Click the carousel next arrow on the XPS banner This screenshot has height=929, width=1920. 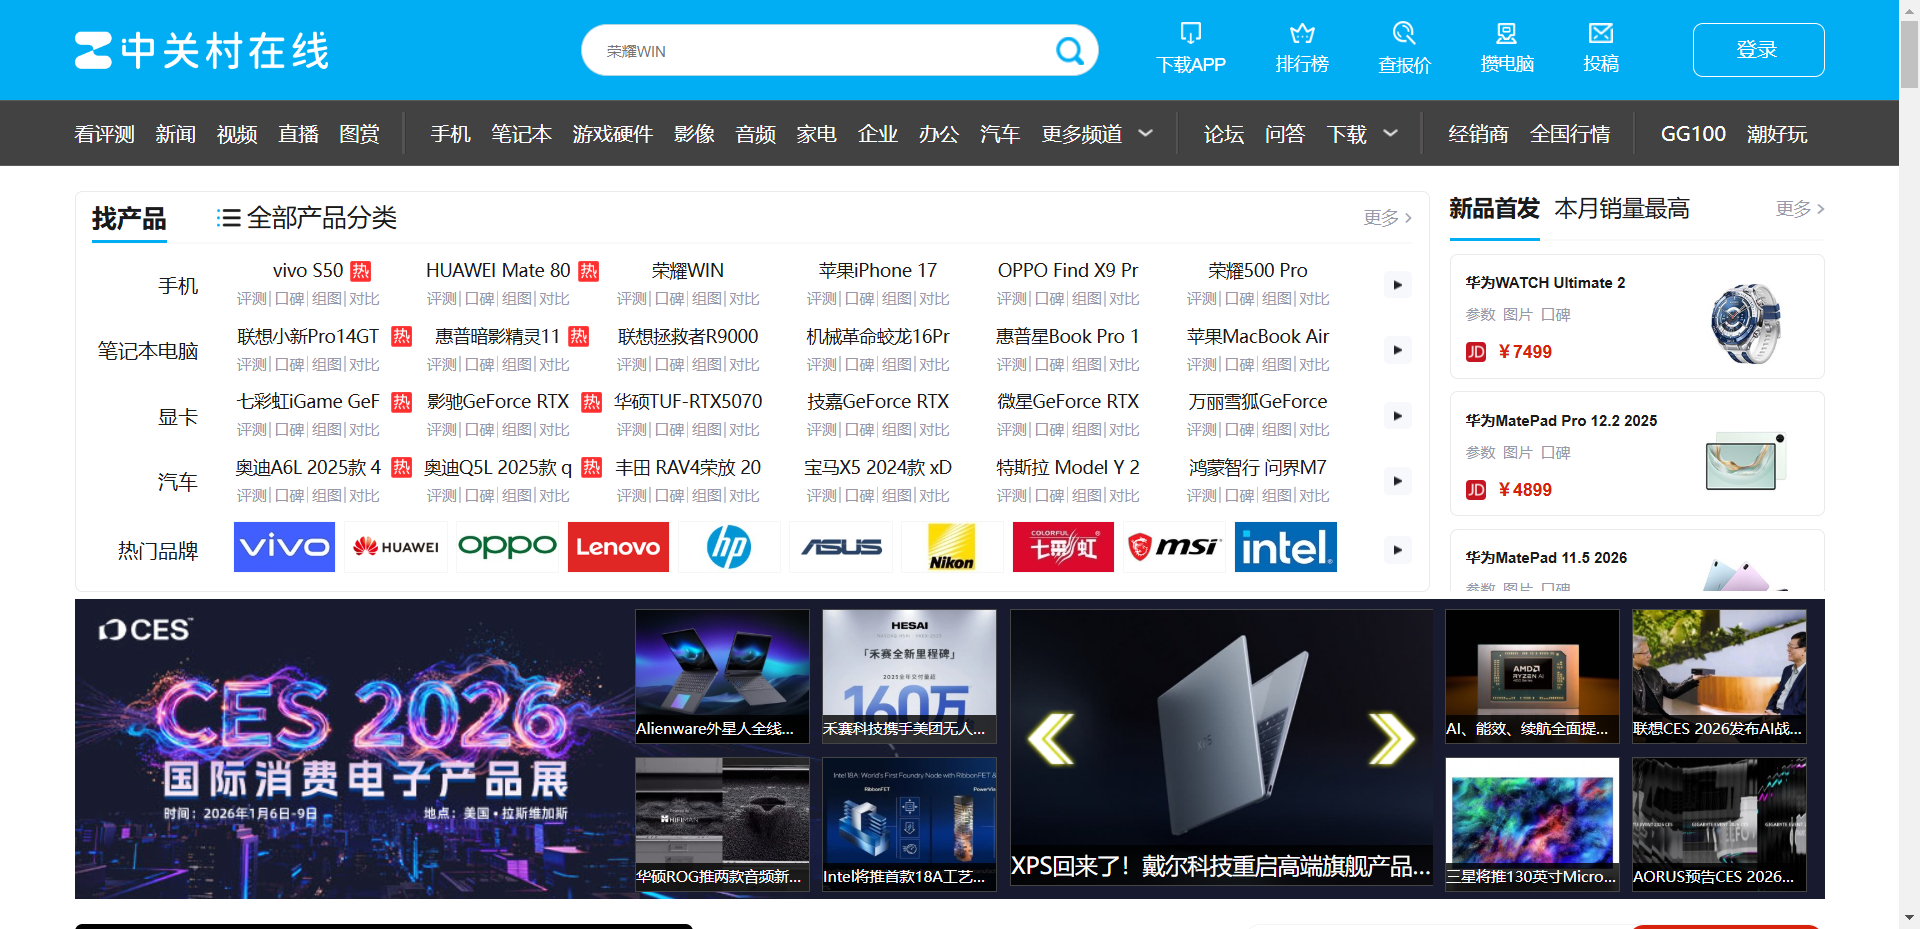(x=1390, y=739)
